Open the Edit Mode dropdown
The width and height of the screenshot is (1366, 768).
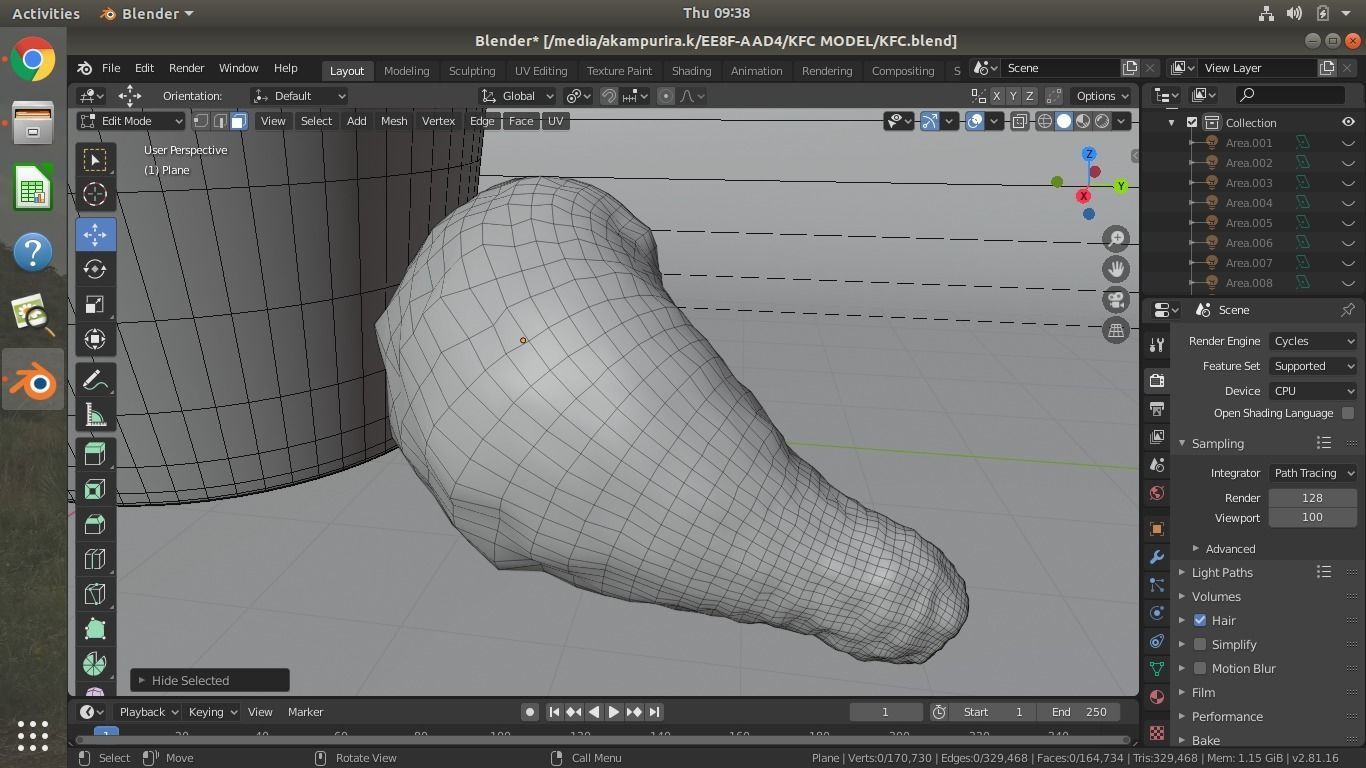pos(131,121)
